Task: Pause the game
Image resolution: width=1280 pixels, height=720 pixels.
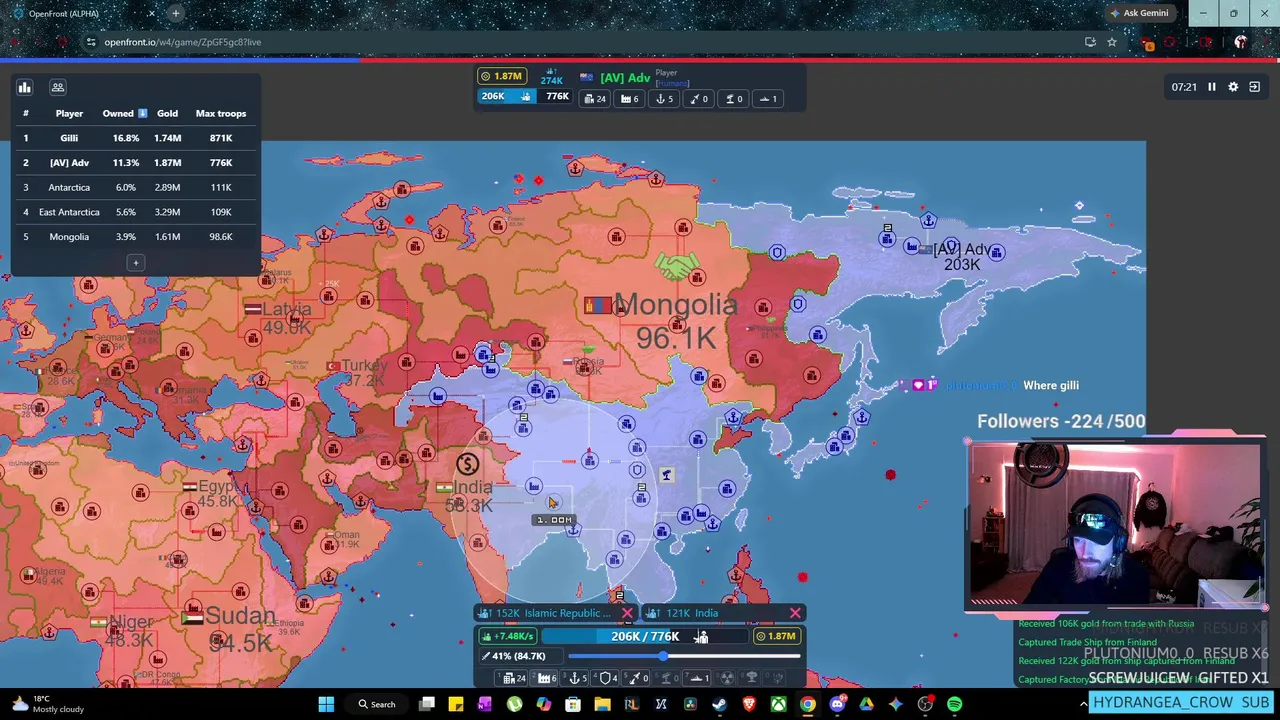Action: [x=1211, y=87]
